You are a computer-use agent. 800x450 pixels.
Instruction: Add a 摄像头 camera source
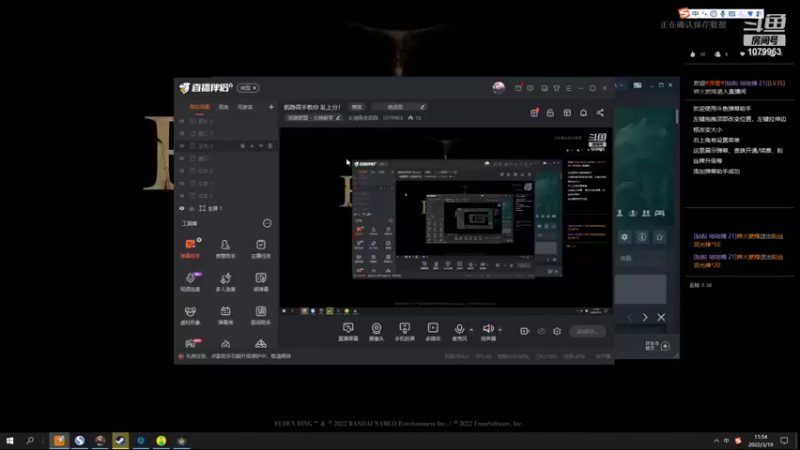(376, 331)
